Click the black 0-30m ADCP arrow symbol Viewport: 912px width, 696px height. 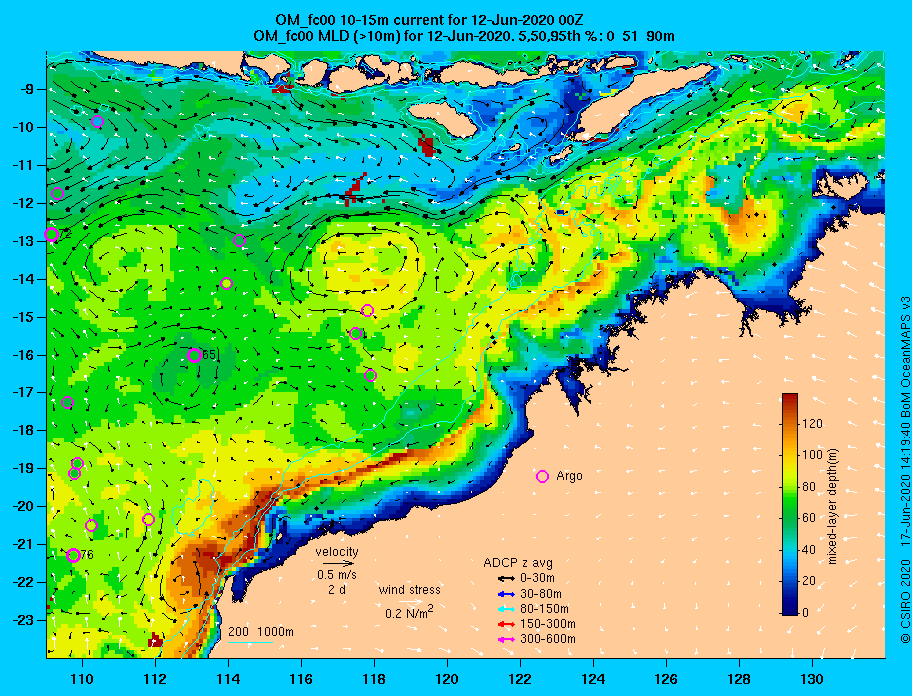506,579
